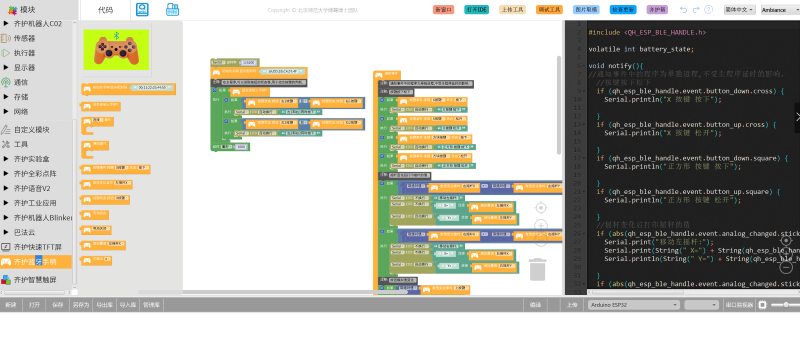Center the block workspace with crosshair icon
Screen dimensions: 800x364
(541, 207)
